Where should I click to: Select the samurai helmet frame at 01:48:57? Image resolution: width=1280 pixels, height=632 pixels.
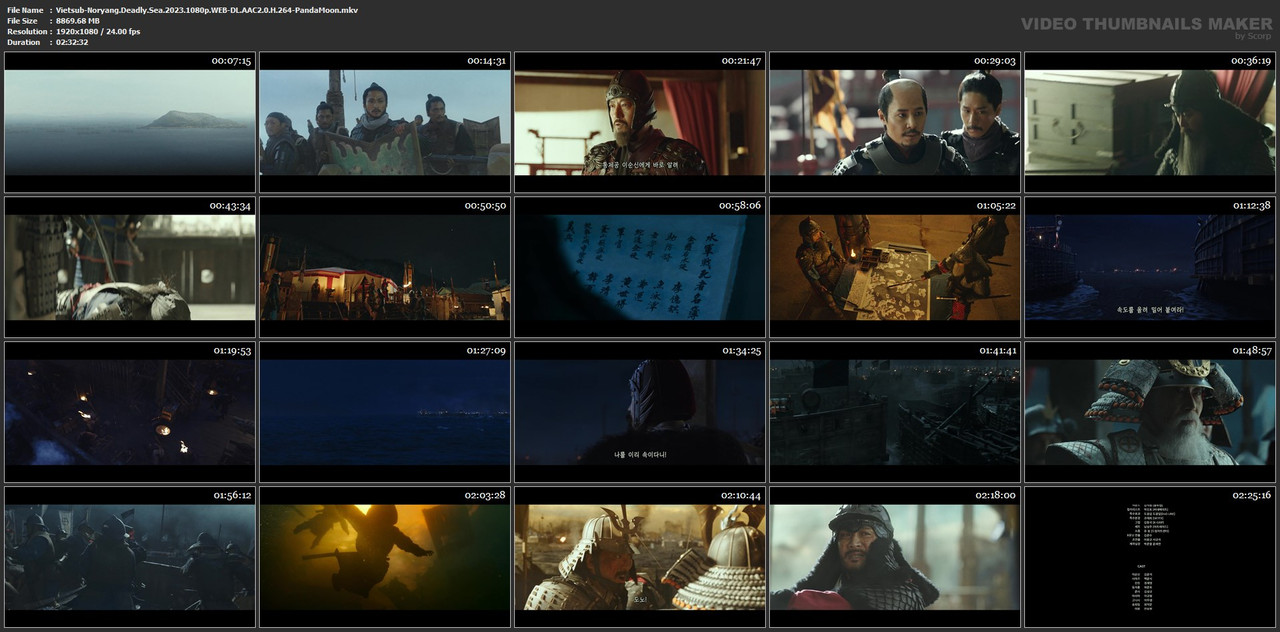point(1150,412)
